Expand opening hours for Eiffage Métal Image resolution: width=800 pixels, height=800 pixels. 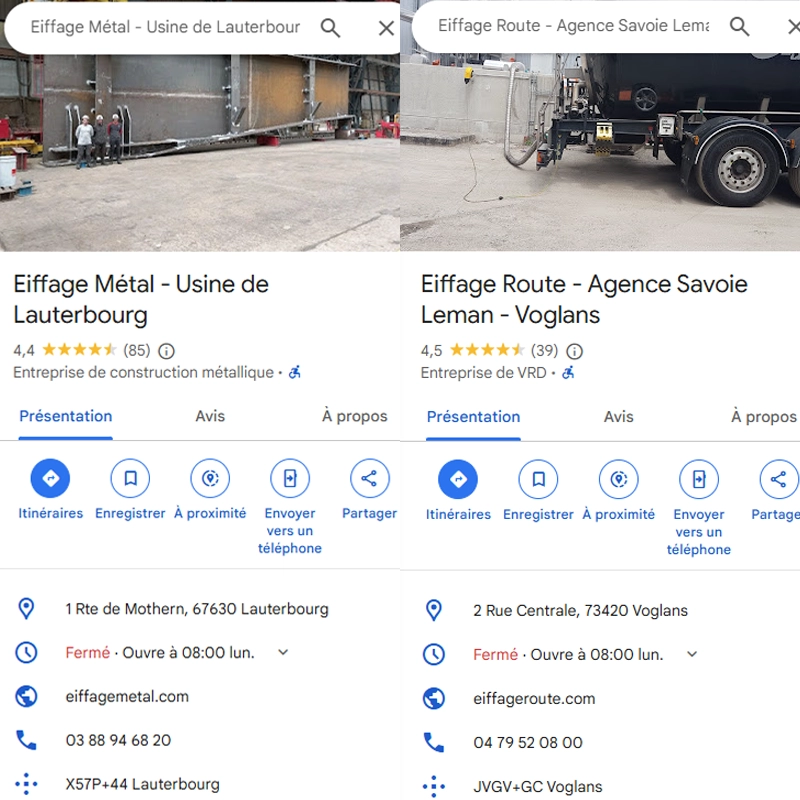282,652
